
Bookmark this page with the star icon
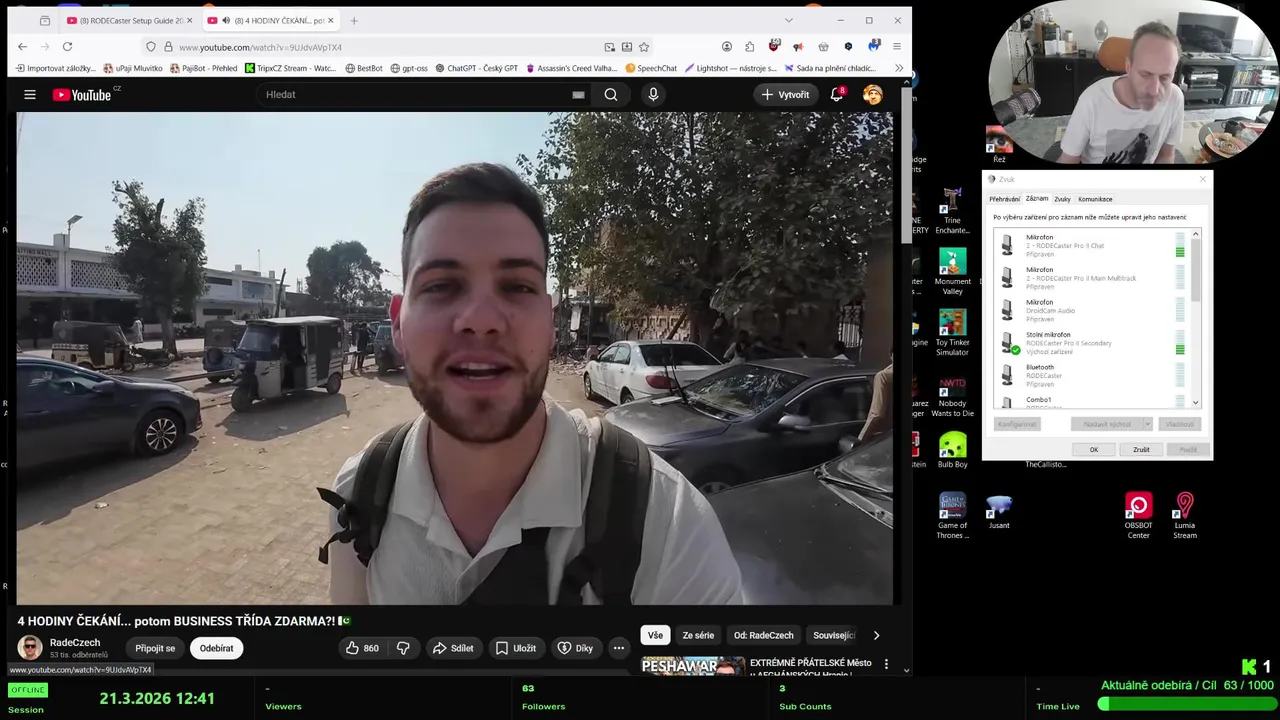pyautogui.click(x=644, y=47)
